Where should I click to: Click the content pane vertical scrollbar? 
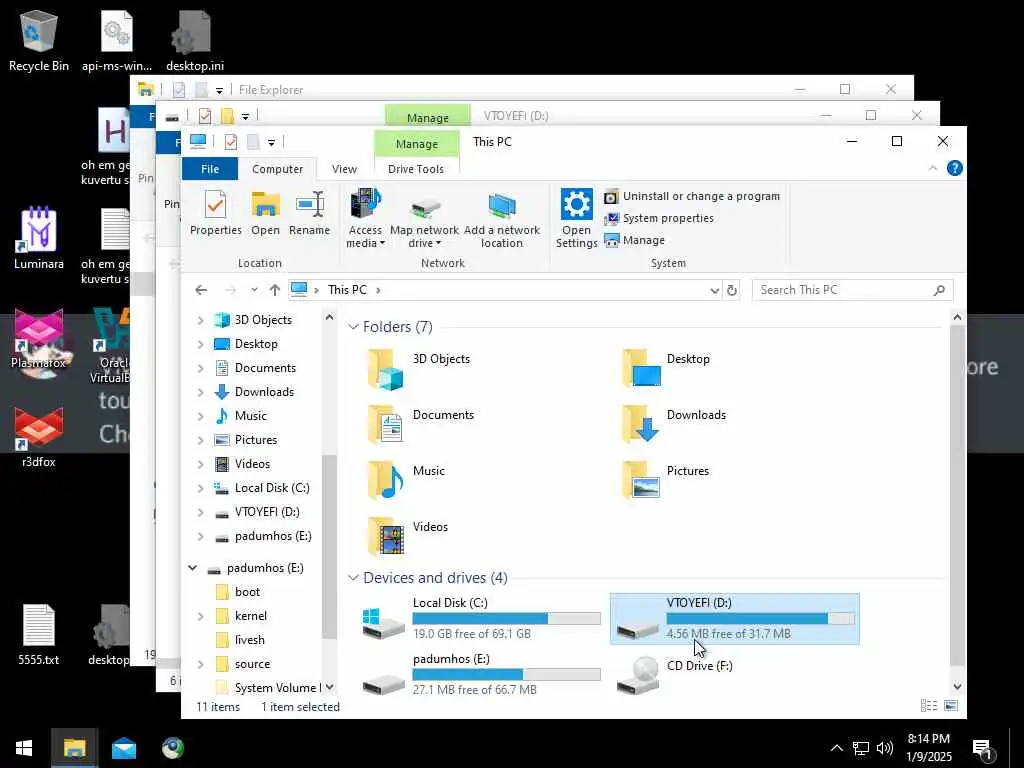click(x=957, y=496)
